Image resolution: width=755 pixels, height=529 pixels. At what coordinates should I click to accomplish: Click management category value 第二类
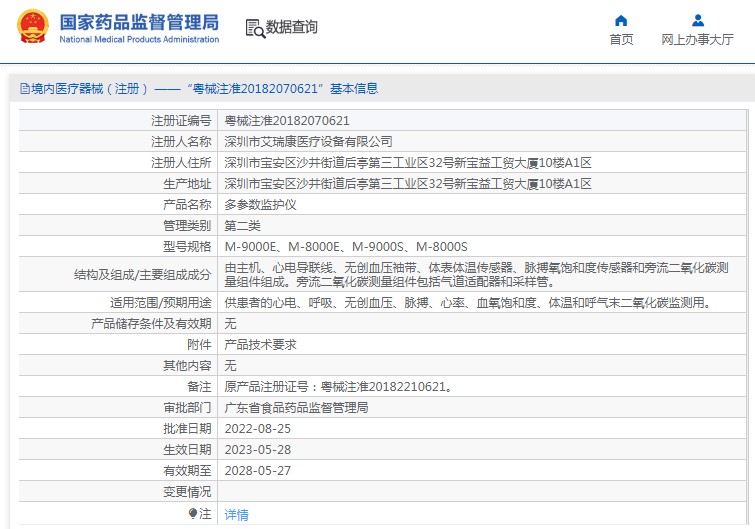(x=242, y=225)
